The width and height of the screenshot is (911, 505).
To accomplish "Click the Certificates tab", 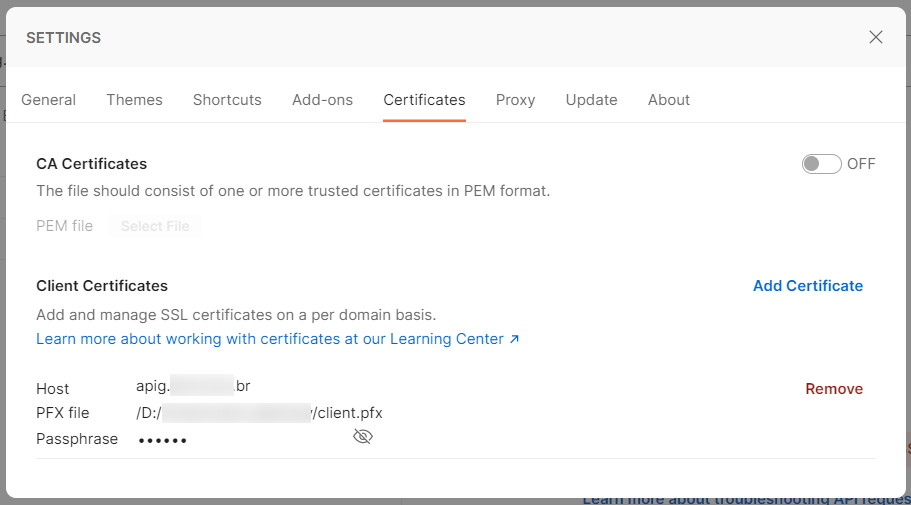I will point(424,100).
